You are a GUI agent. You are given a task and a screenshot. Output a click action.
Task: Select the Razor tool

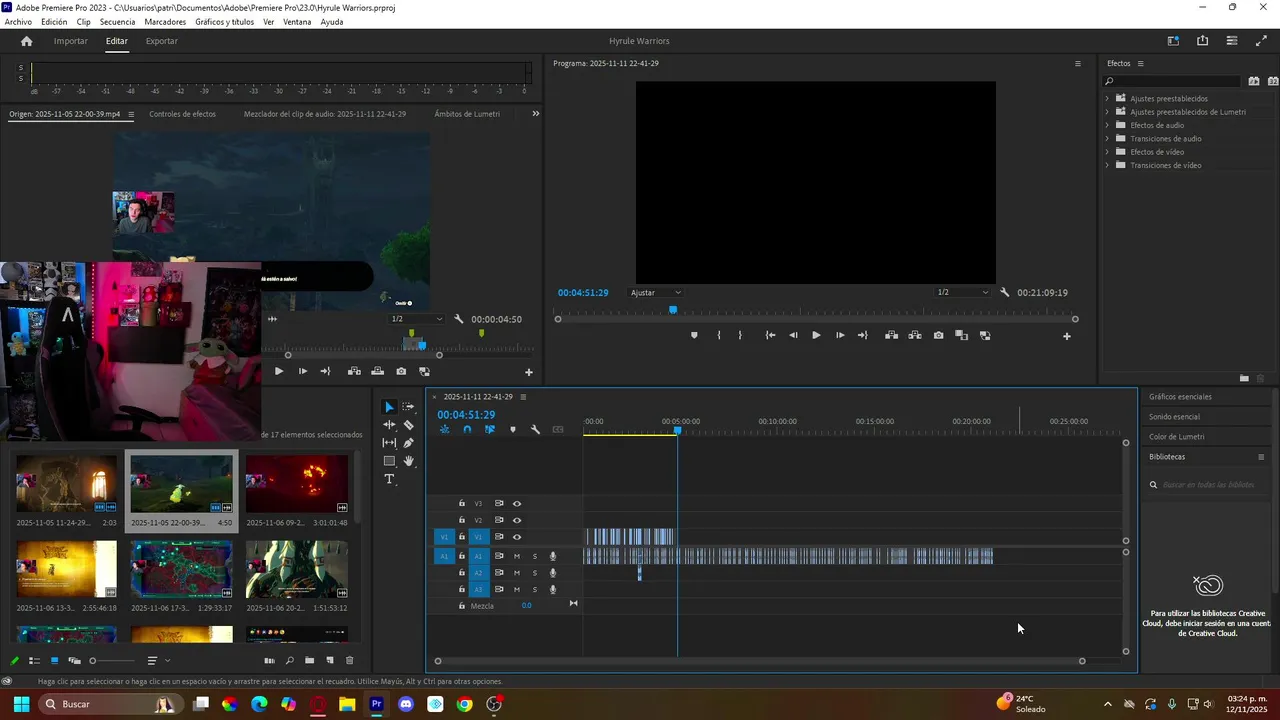pos(408,425)
